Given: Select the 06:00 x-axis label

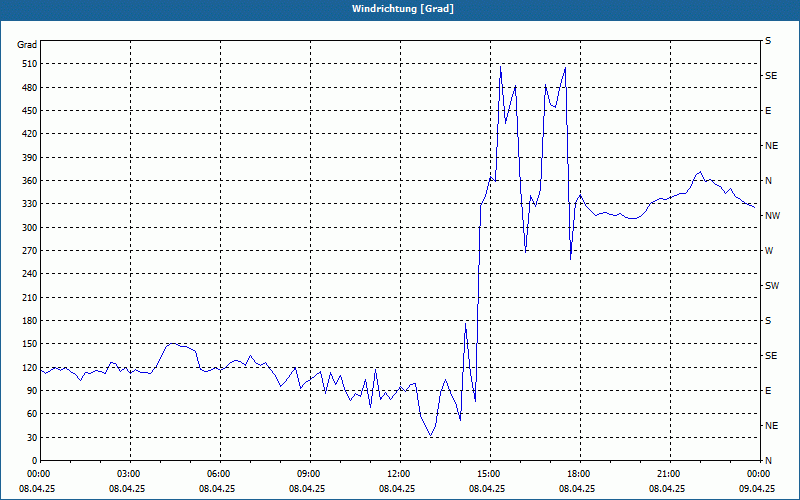Looking at the screenshot, I should [220, 473].
